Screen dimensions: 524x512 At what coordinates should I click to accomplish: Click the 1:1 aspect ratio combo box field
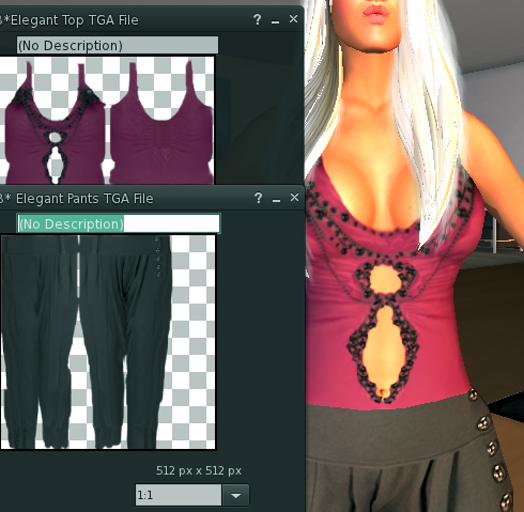click(178, 495)
